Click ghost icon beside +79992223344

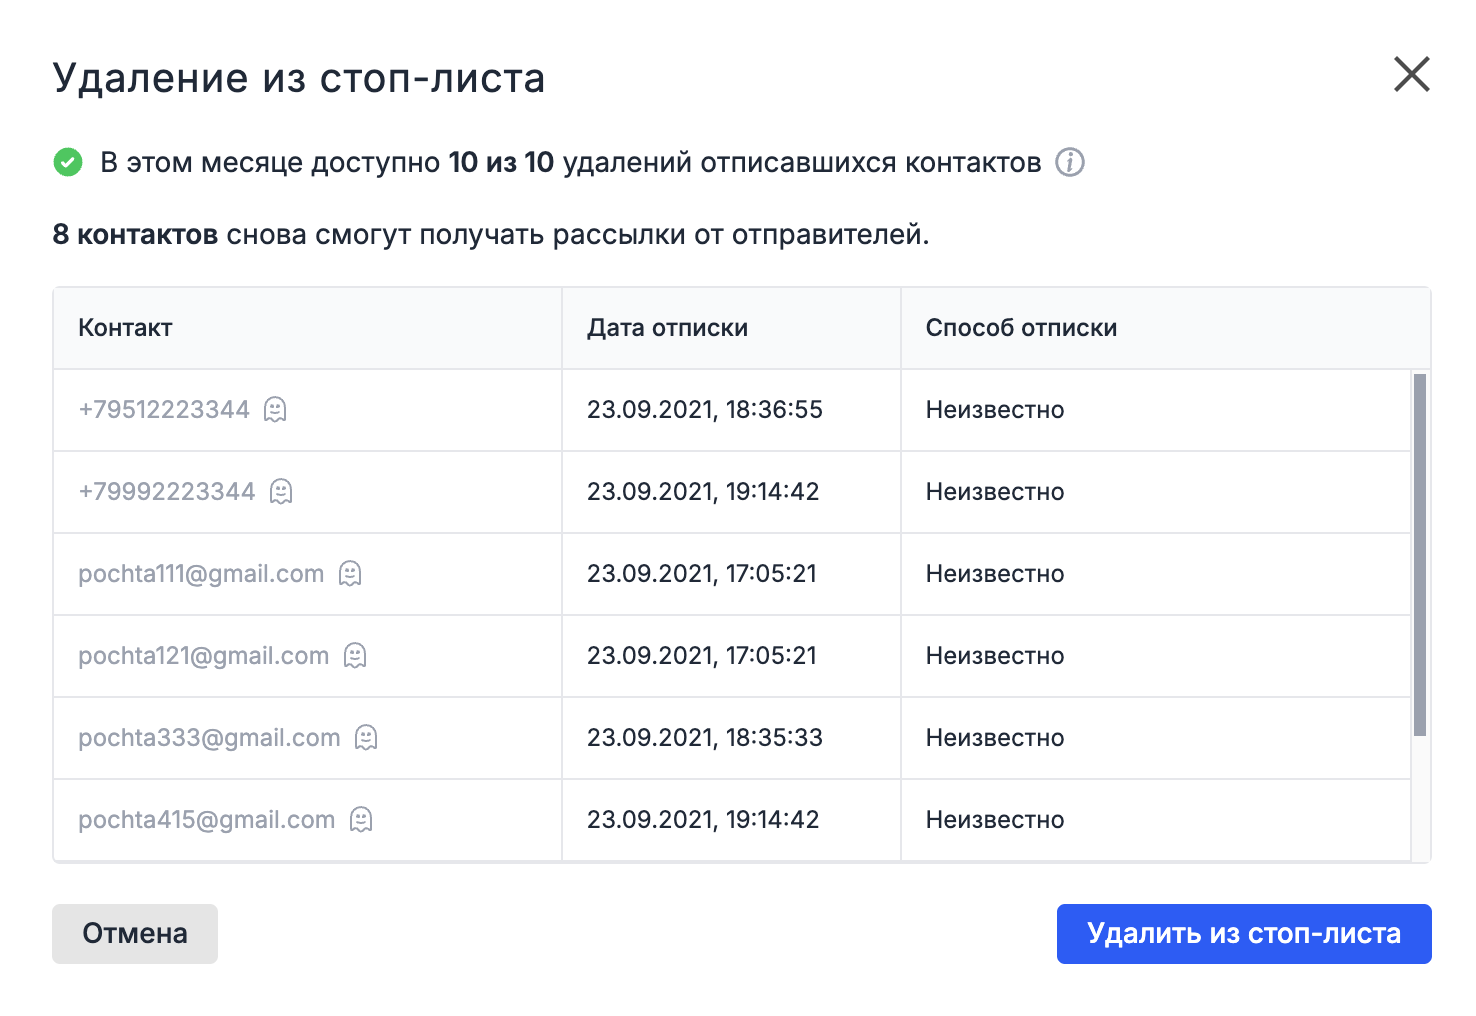(281, 491)
